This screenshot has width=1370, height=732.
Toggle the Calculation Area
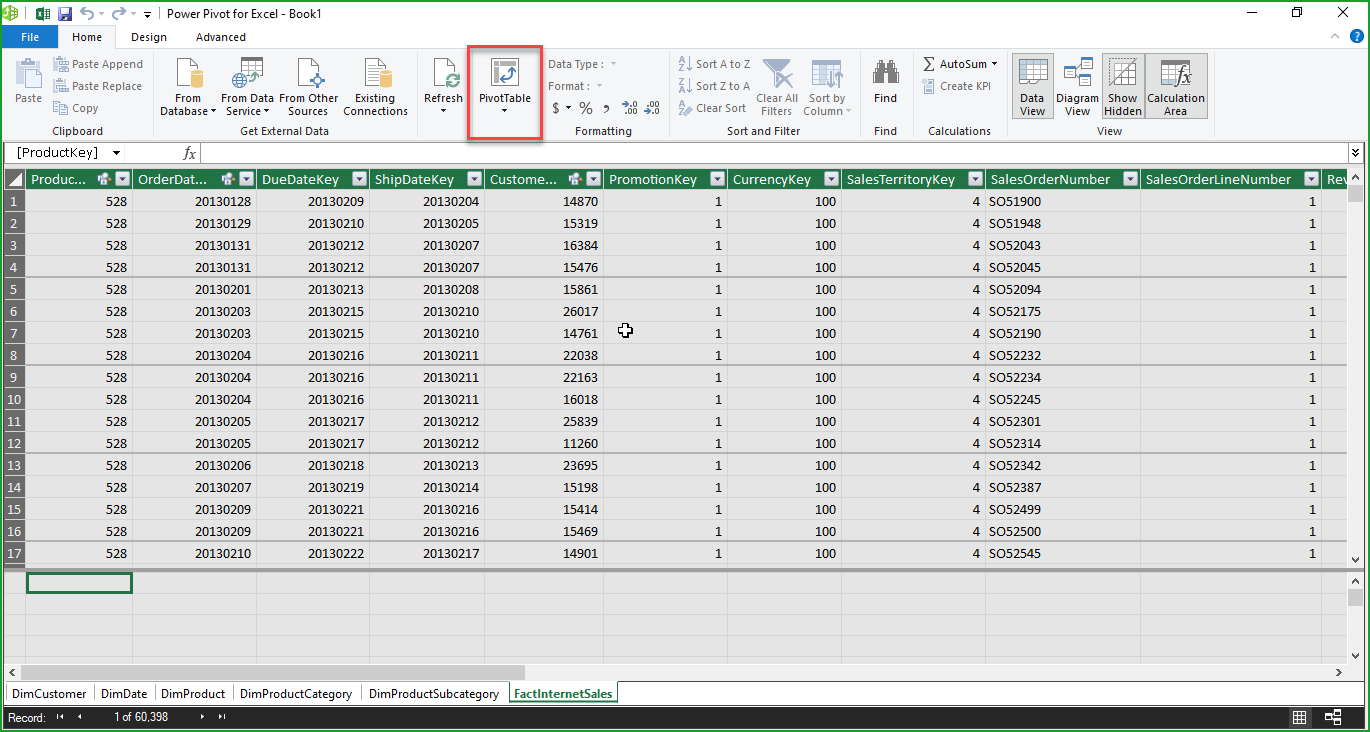(1176, 87)
